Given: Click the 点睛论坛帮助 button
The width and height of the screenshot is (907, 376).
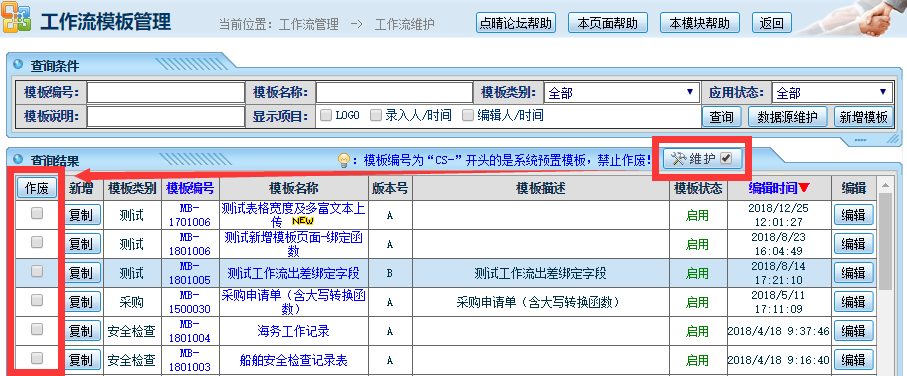Looking at the screenshot, I should [x=516, y=23].
